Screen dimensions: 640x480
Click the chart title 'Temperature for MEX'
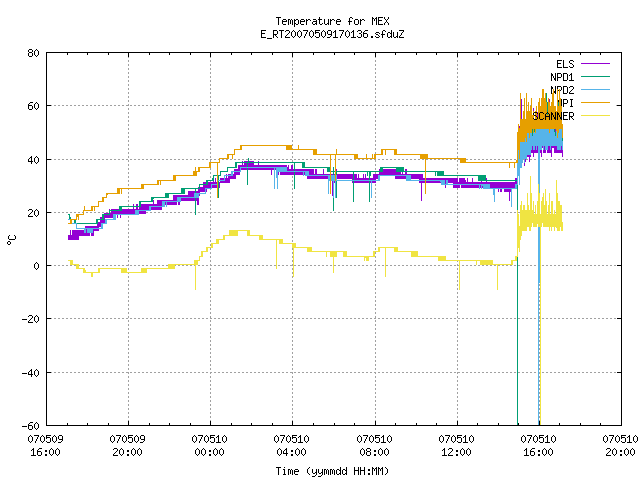pos(332,21)
